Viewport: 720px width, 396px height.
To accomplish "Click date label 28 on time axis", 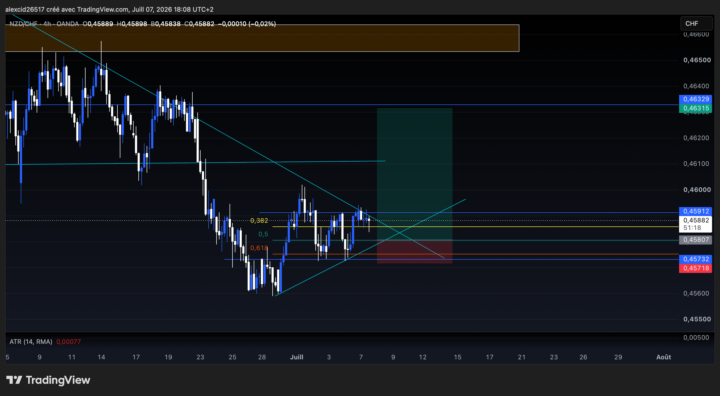I will tap(262, 357).
